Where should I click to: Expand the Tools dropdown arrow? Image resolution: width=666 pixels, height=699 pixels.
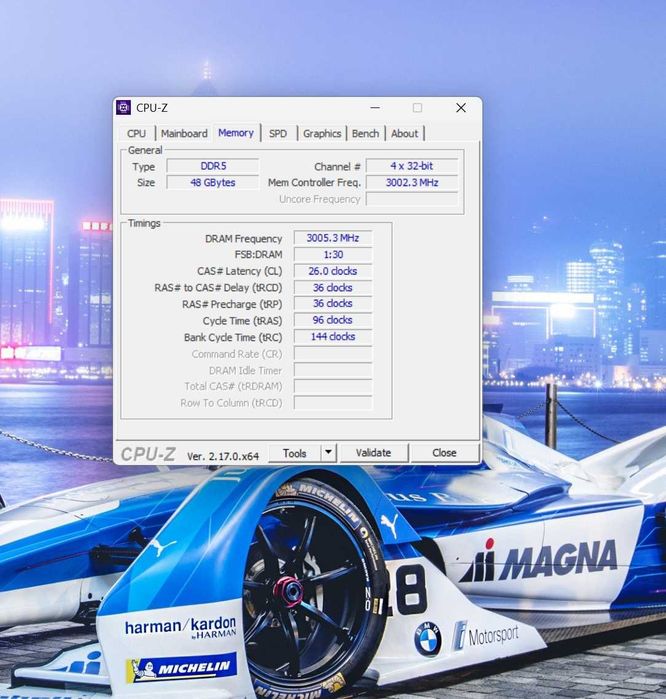(x=328, y=452)
